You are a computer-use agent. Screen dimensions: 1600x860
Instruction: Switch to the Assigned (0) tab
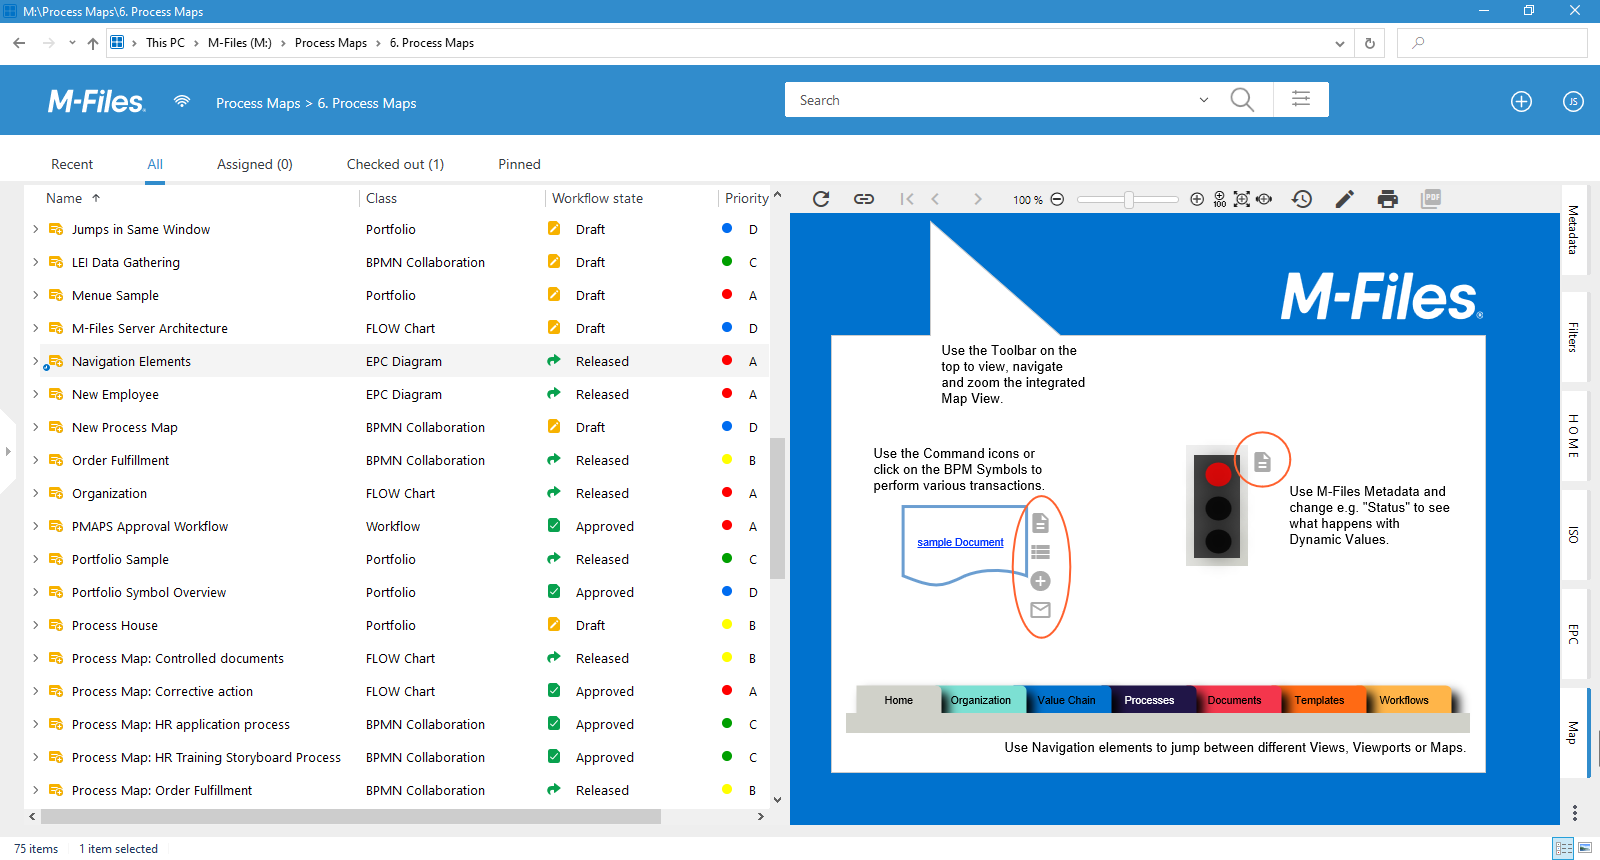point(254,164)
